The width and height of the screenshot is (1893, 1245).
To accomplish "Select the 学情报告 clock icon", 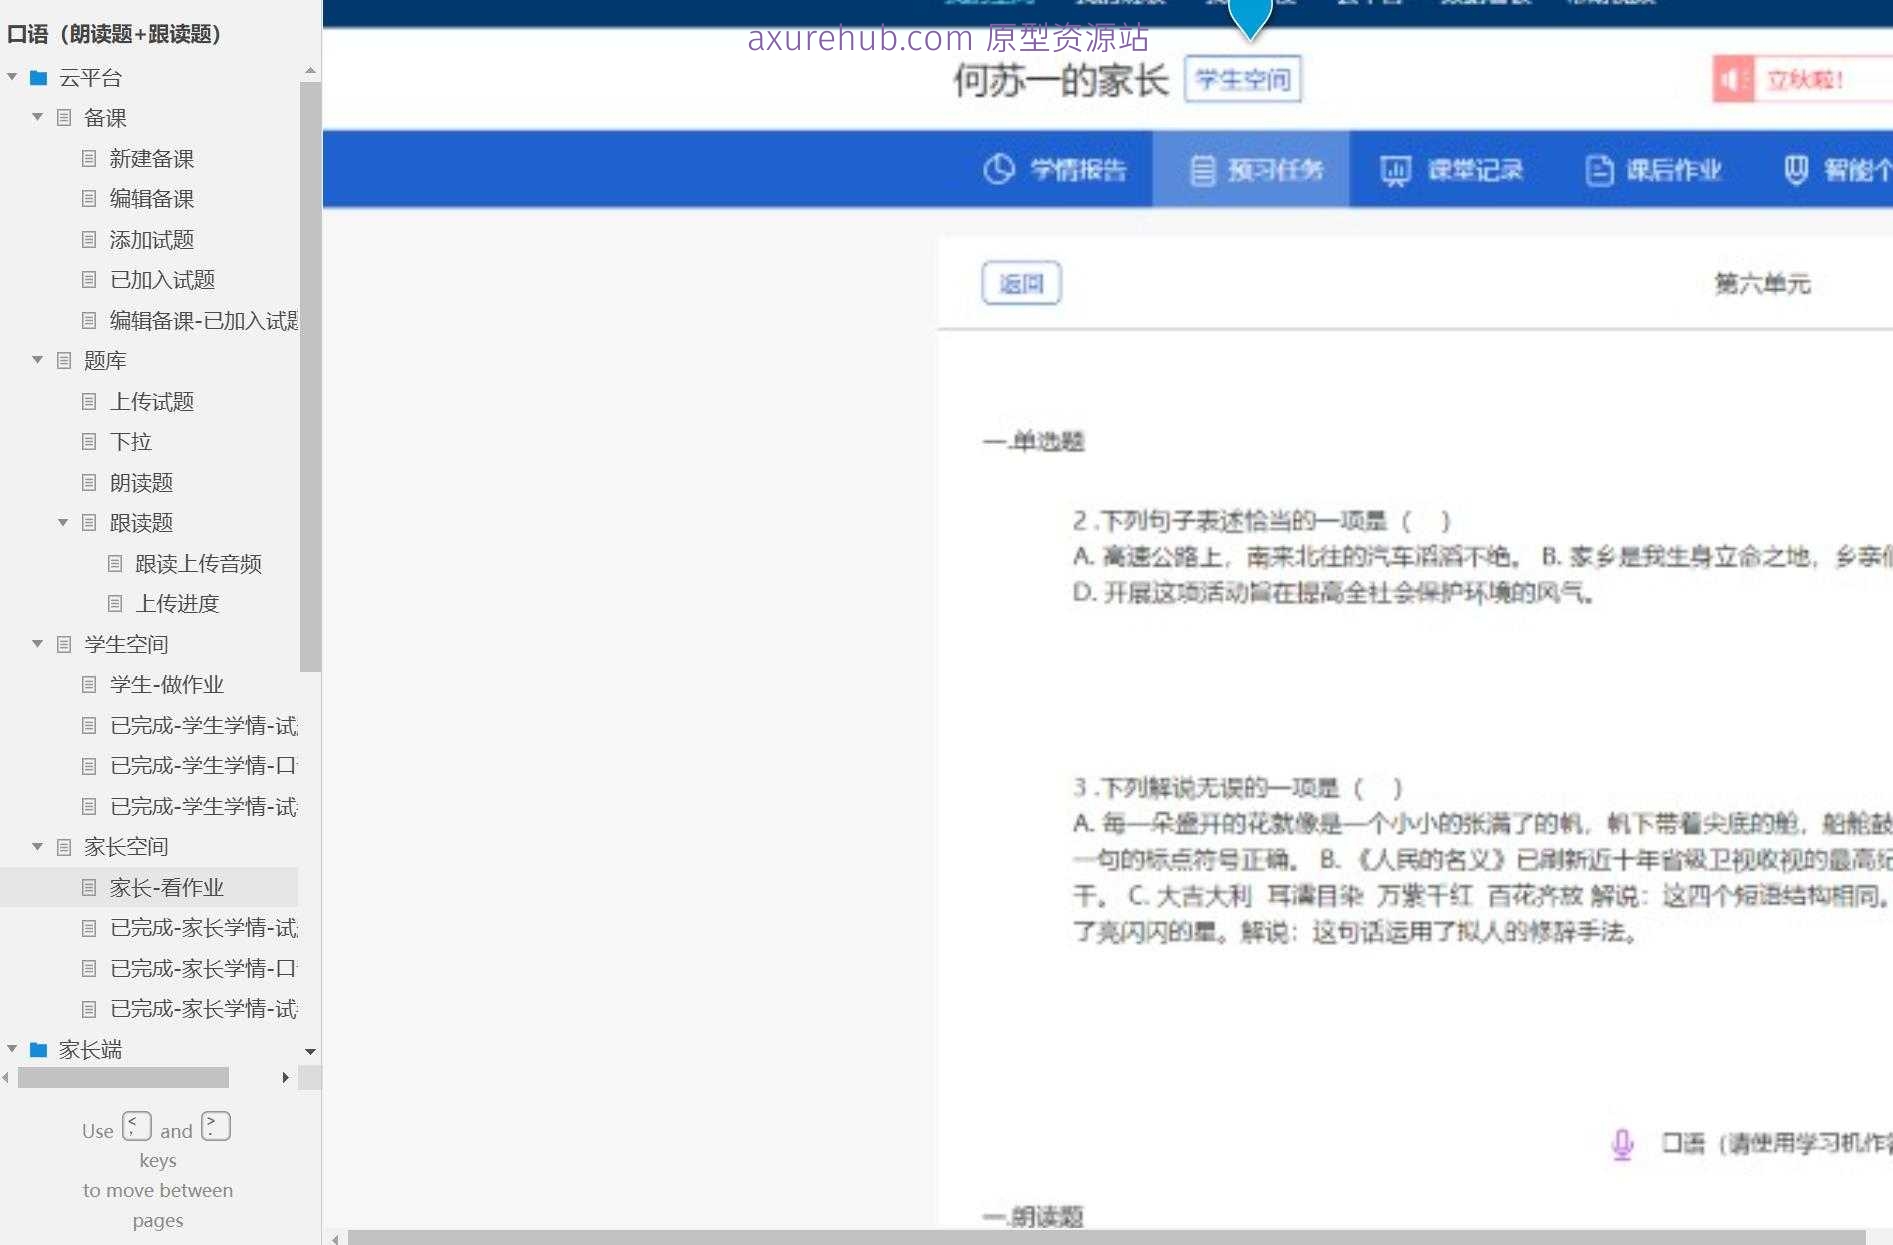I will point(998,170).
